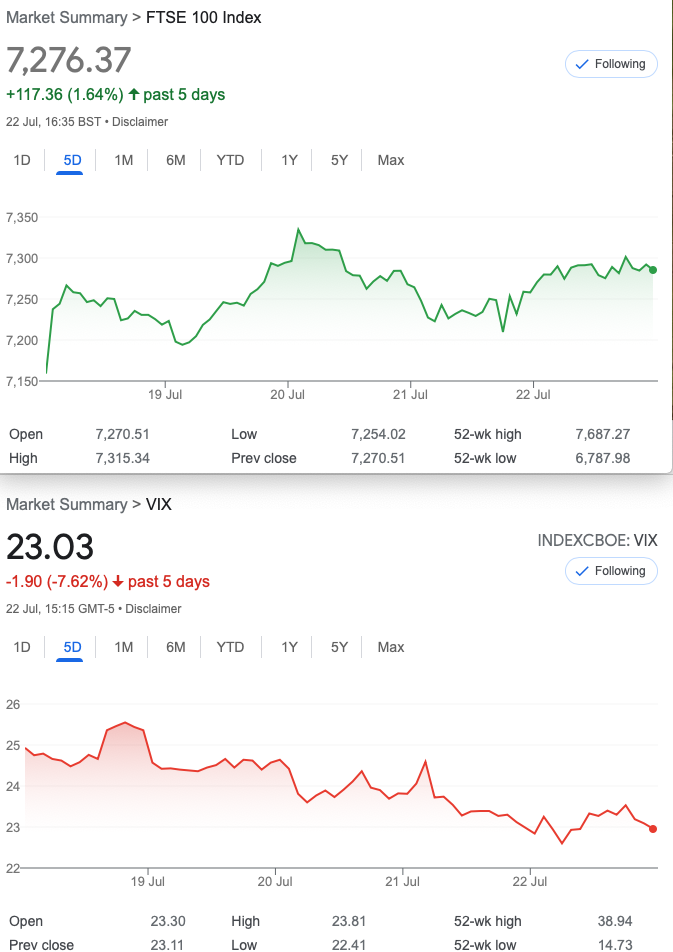Click the INDEXCBOE: VIX label

[x=598, y=540]
